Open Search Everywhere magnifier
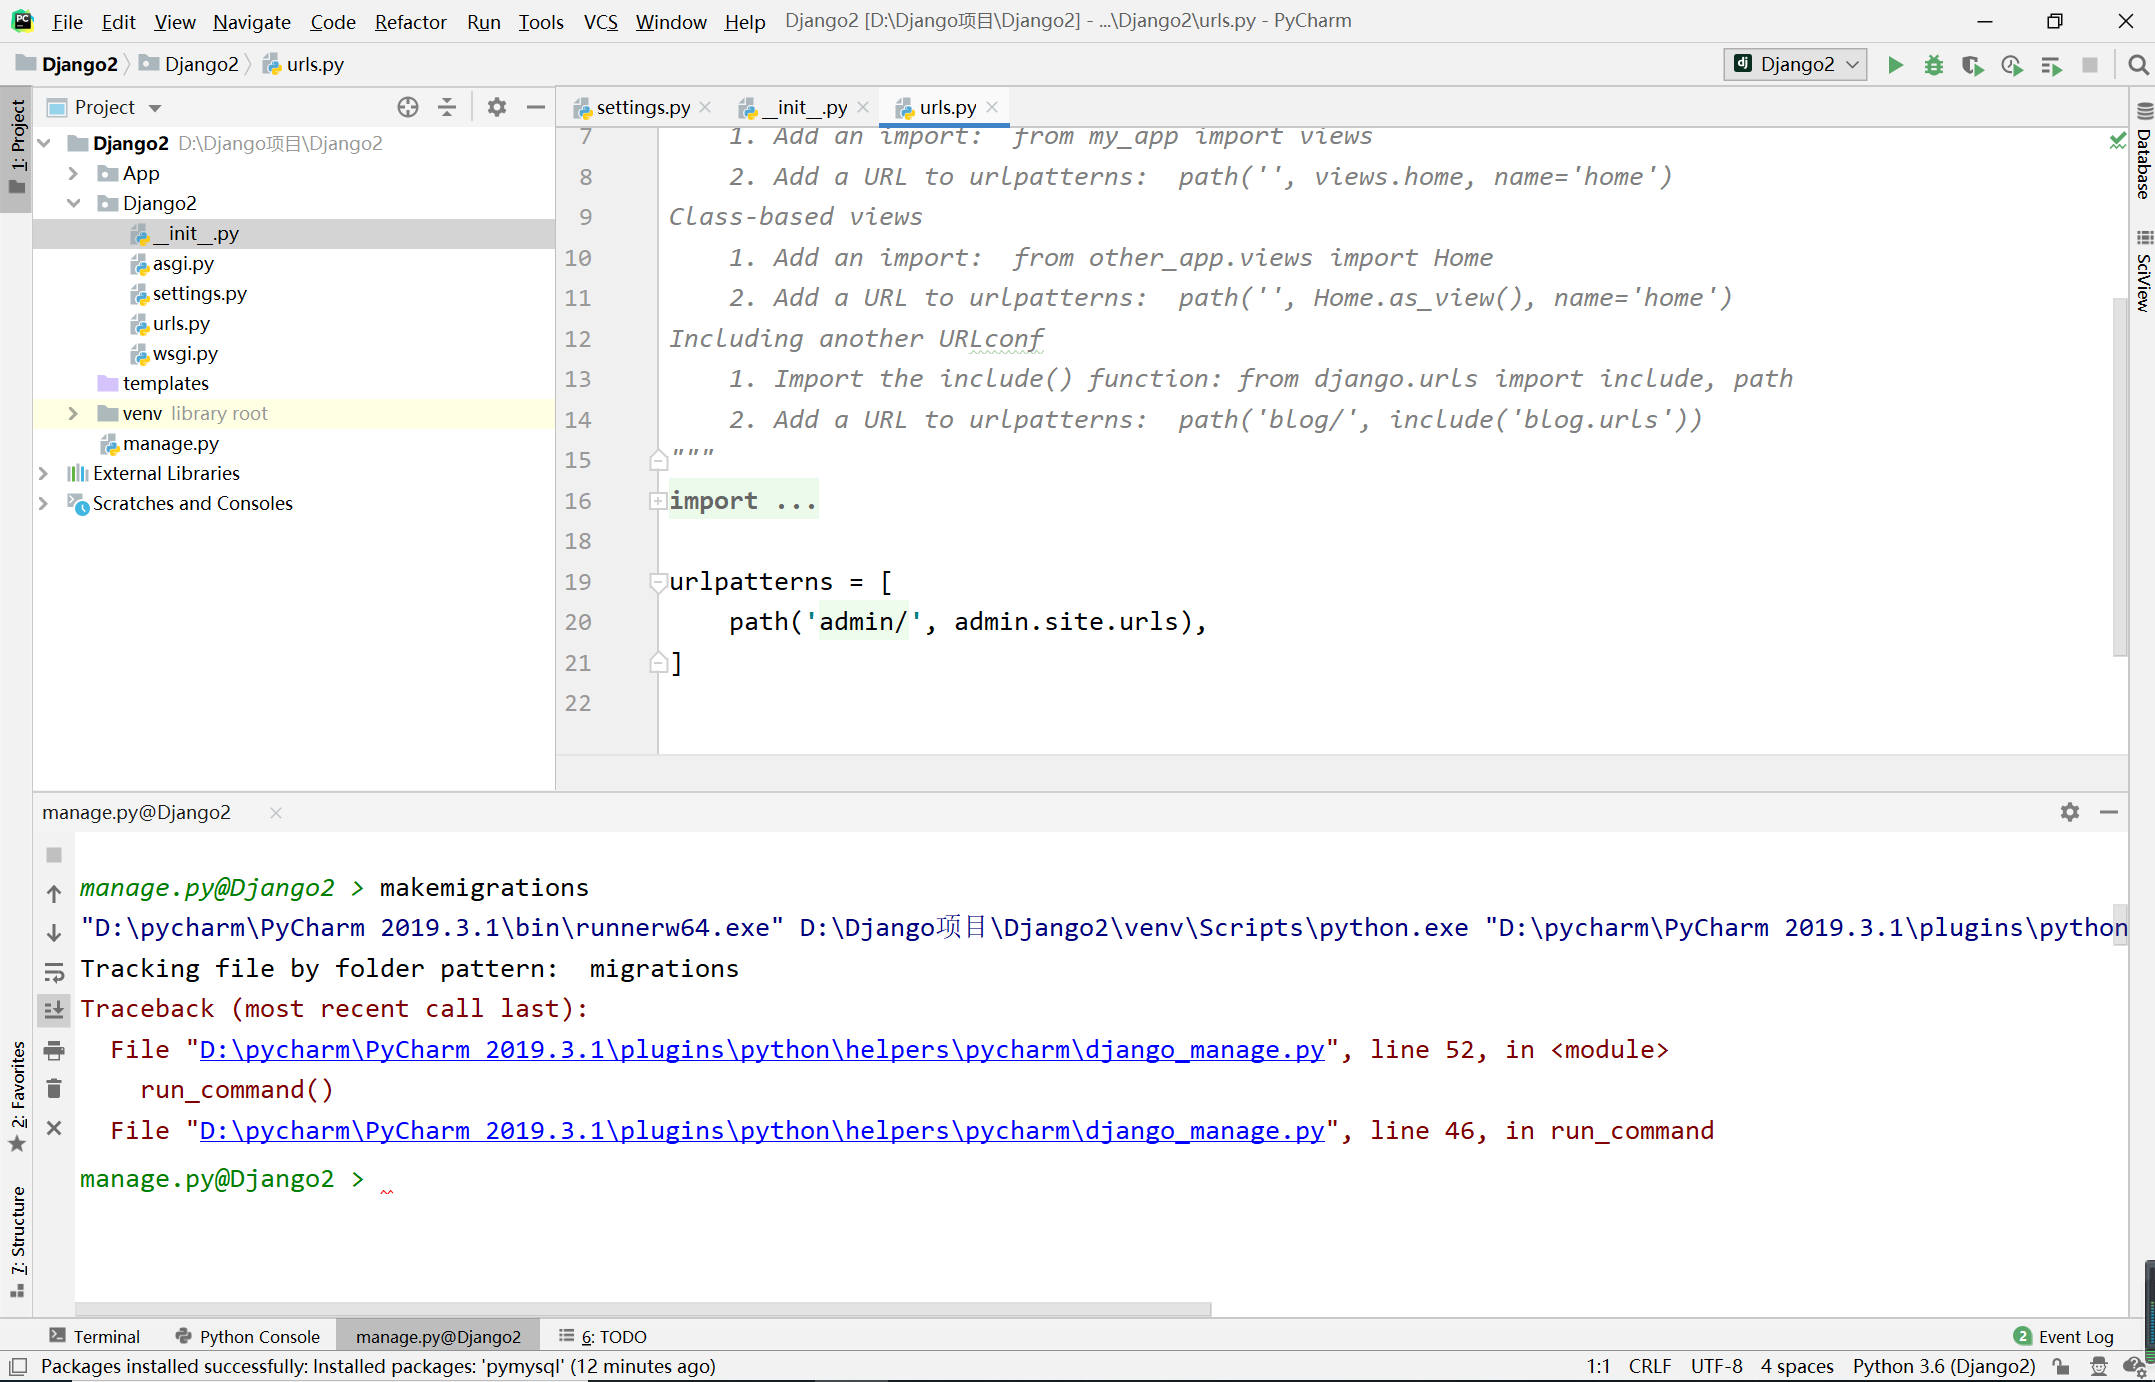This screenshot has width=2155, height=1382. pyautogui.click(x=2138, y=65)
